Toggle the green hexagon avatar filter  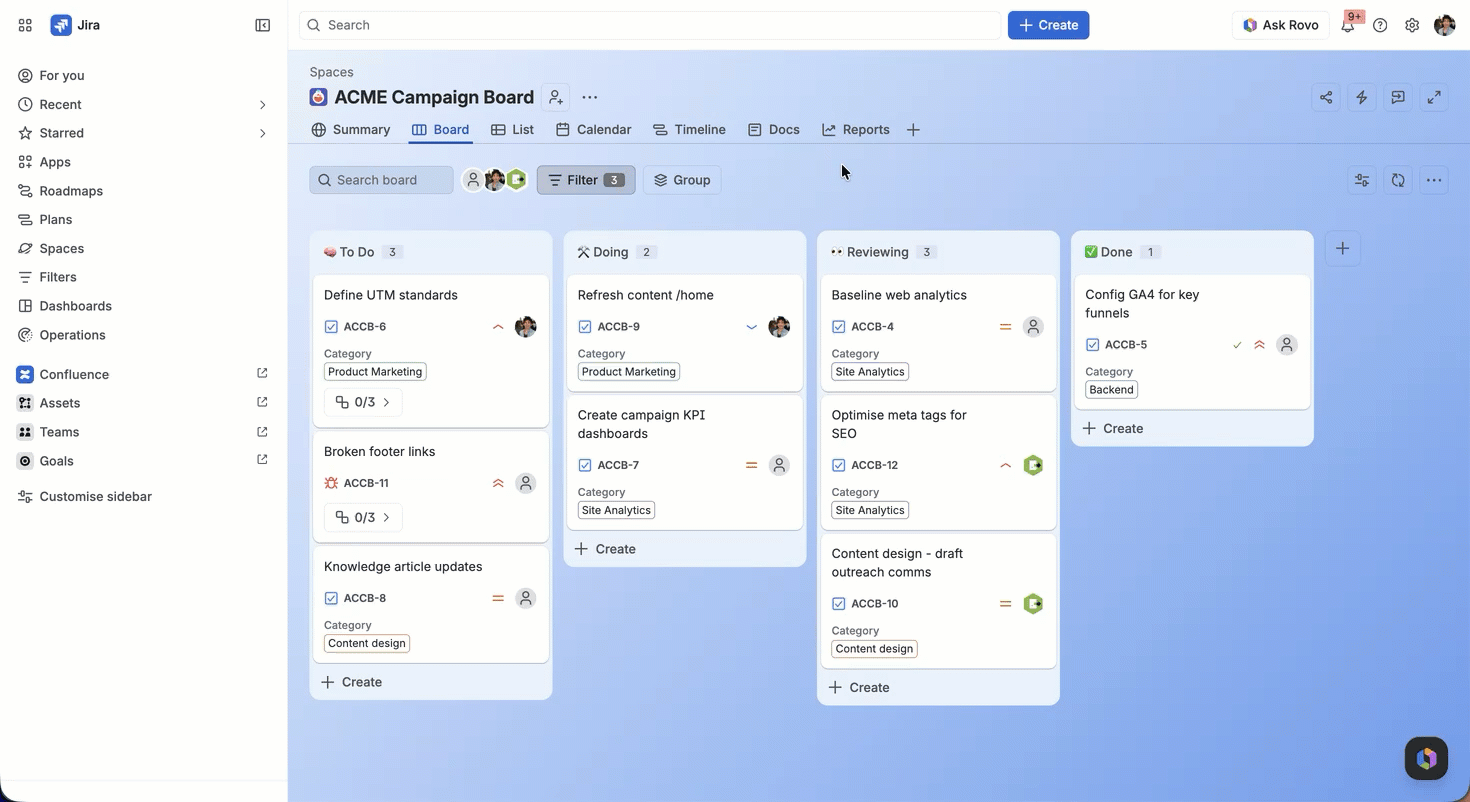[x=516, y=180]
